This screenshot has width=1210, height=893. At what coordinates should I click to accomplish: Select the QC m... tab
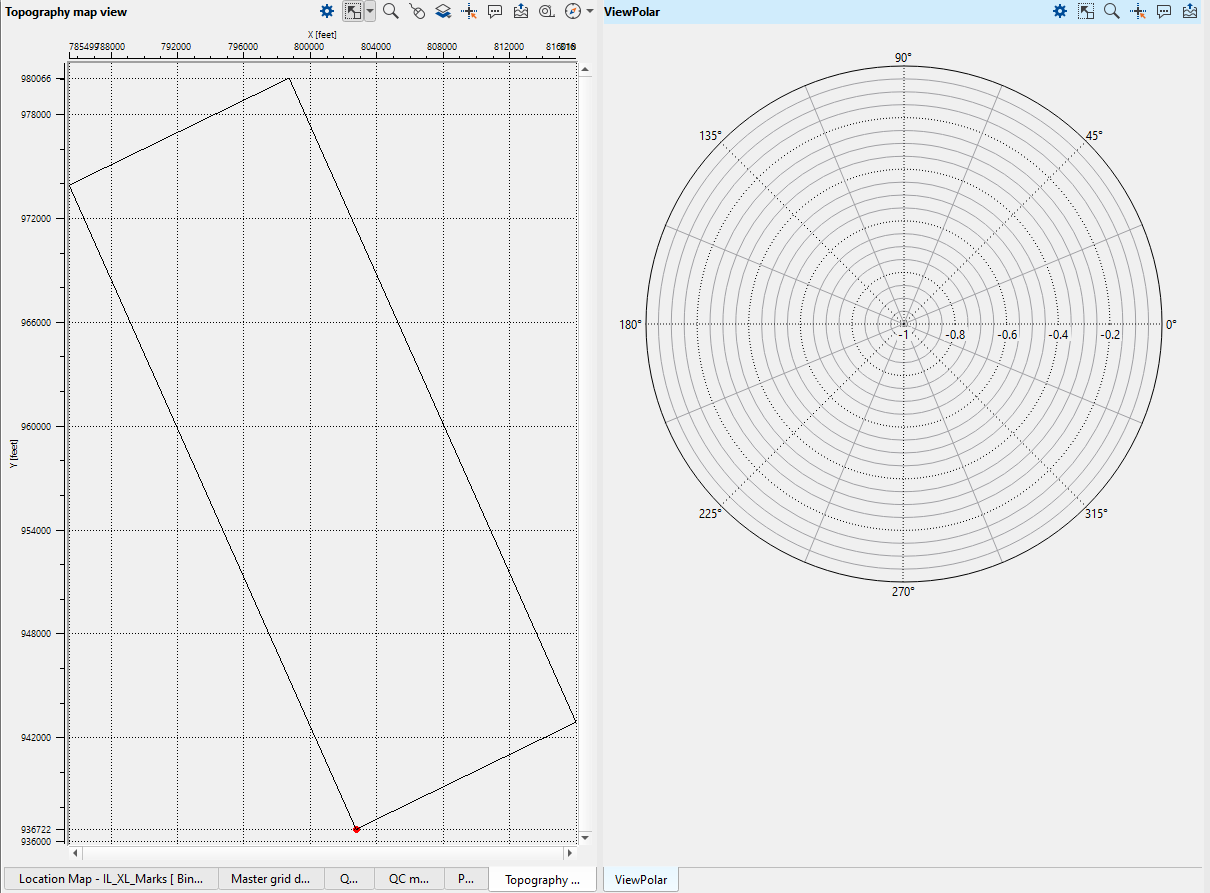(409, 879)
